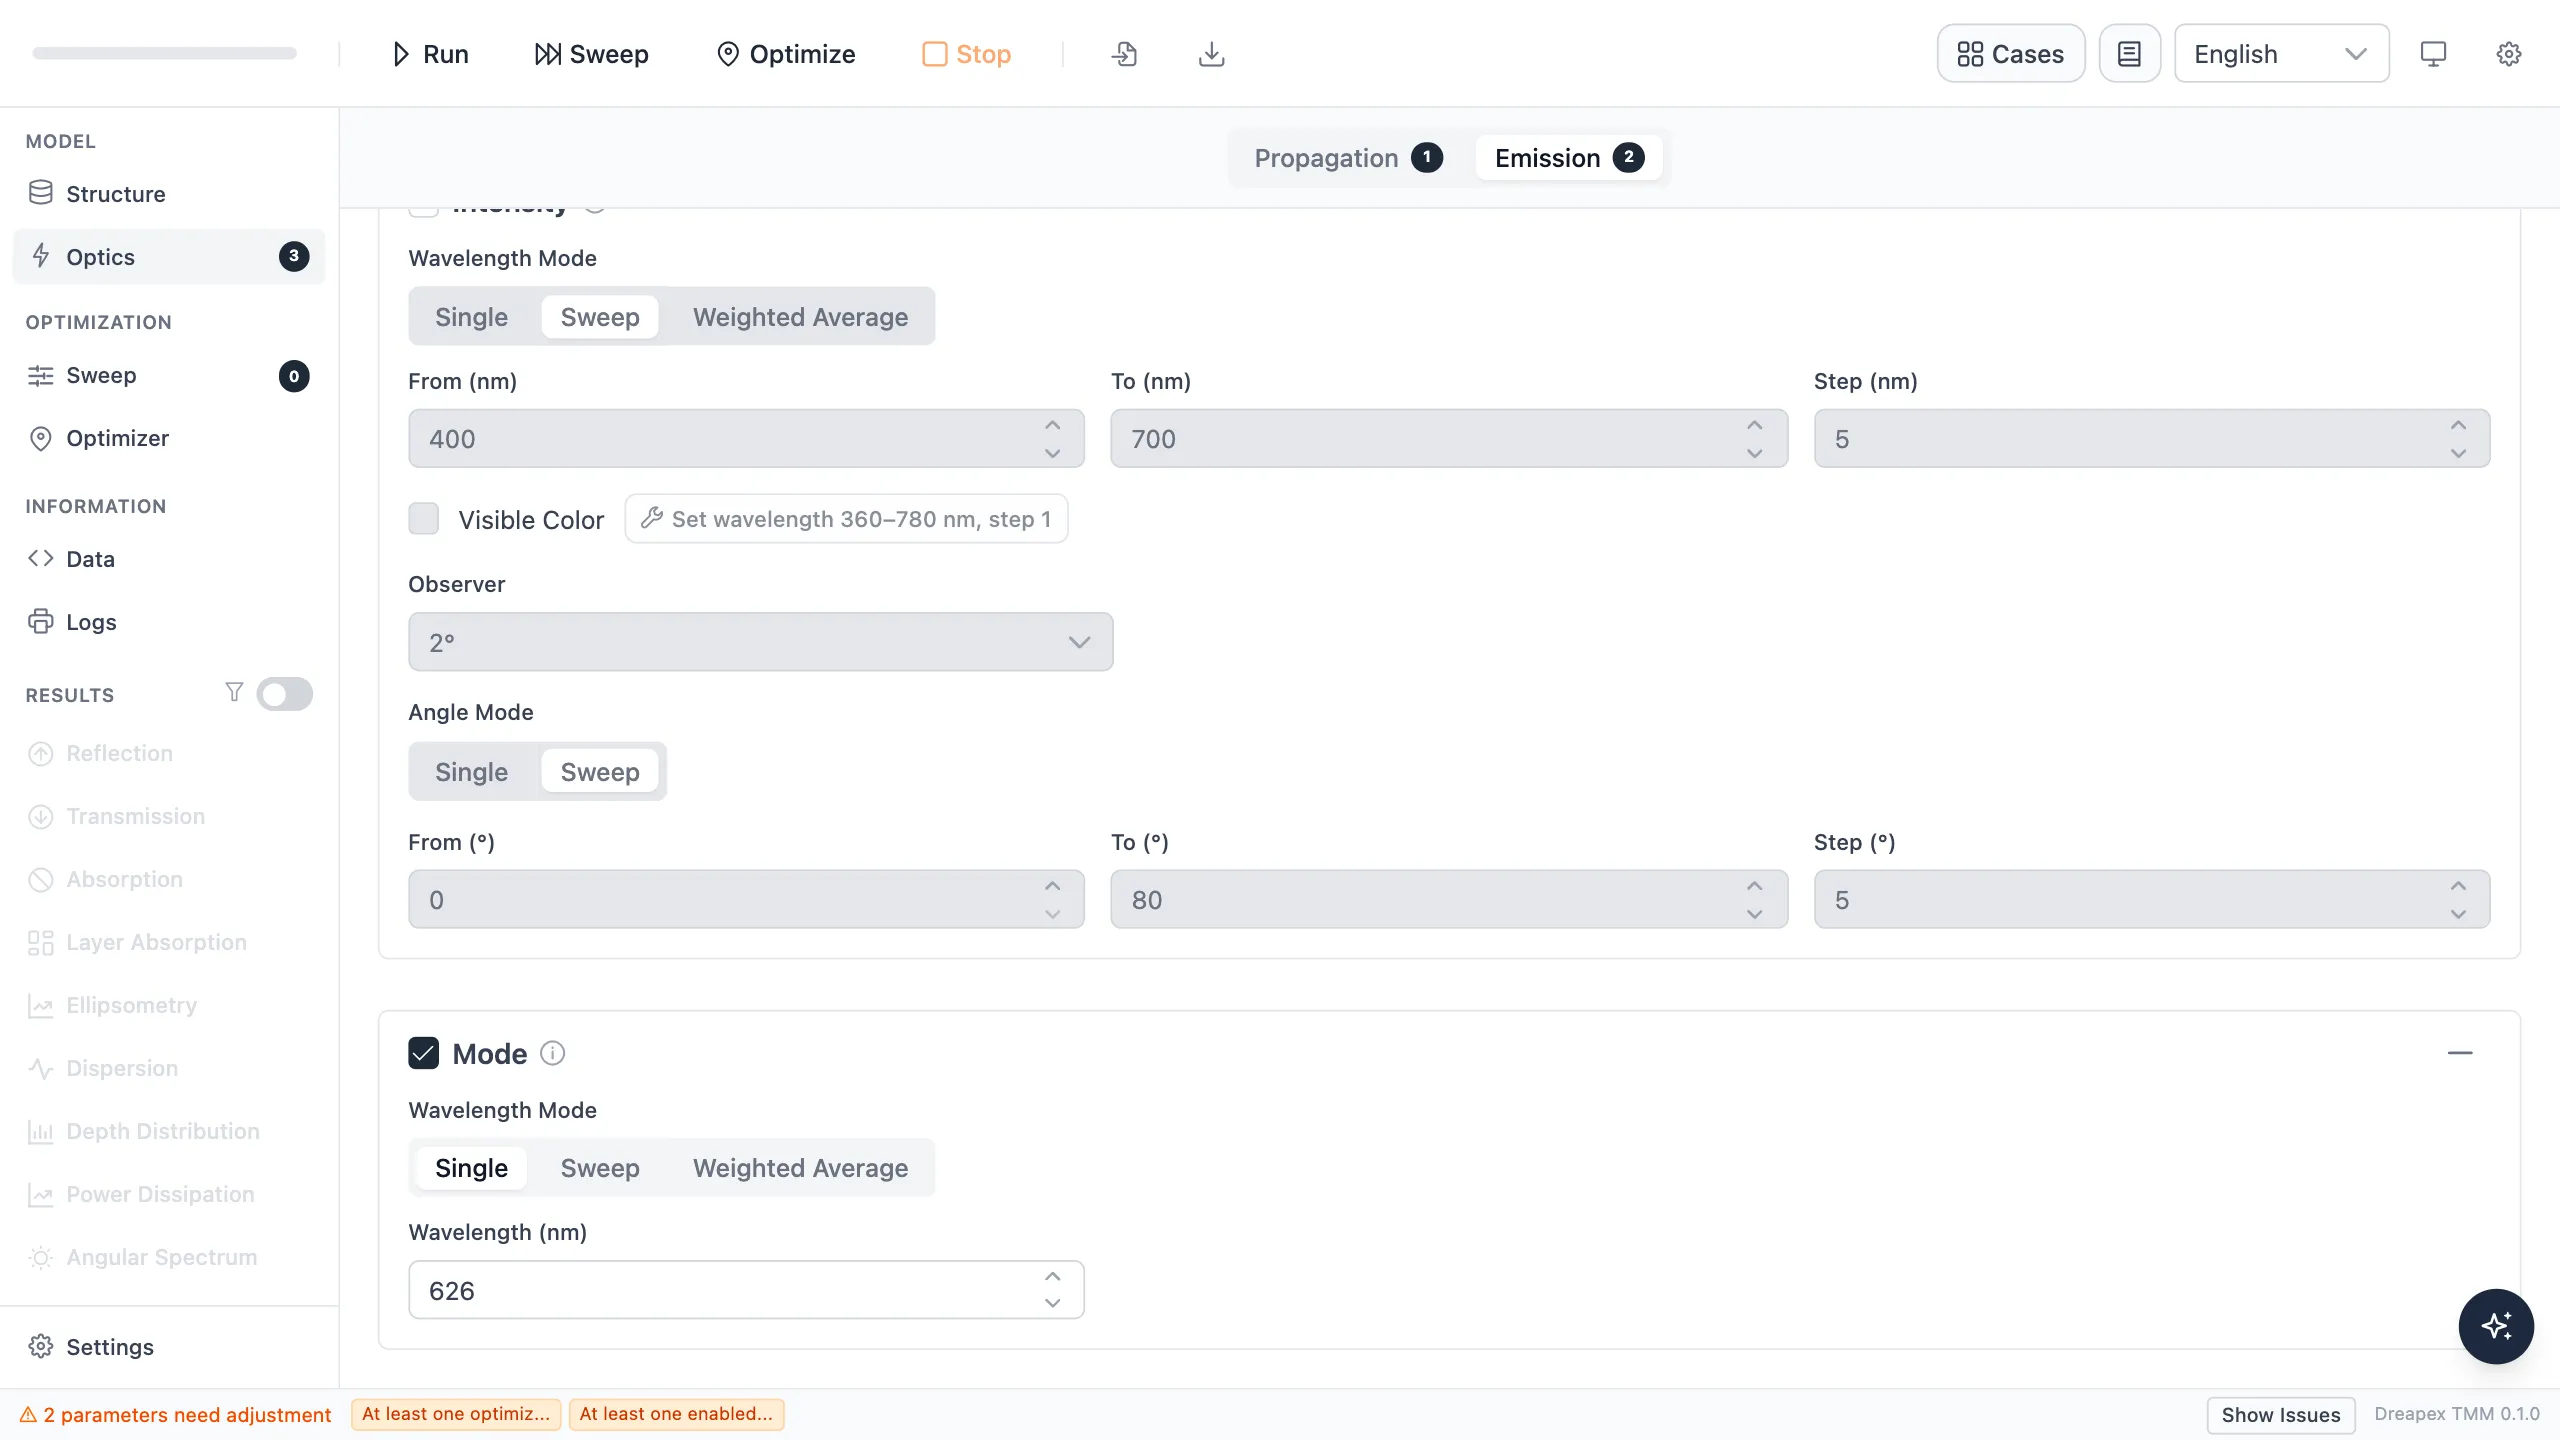Collapse the Mode section
The image size is (2560, 1440).
click(x=2460, y=1053)
